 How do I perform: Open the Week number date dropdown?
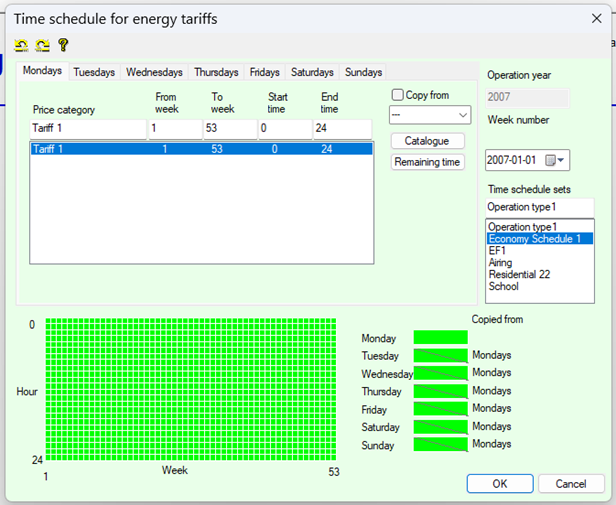[x=560, y=160]
